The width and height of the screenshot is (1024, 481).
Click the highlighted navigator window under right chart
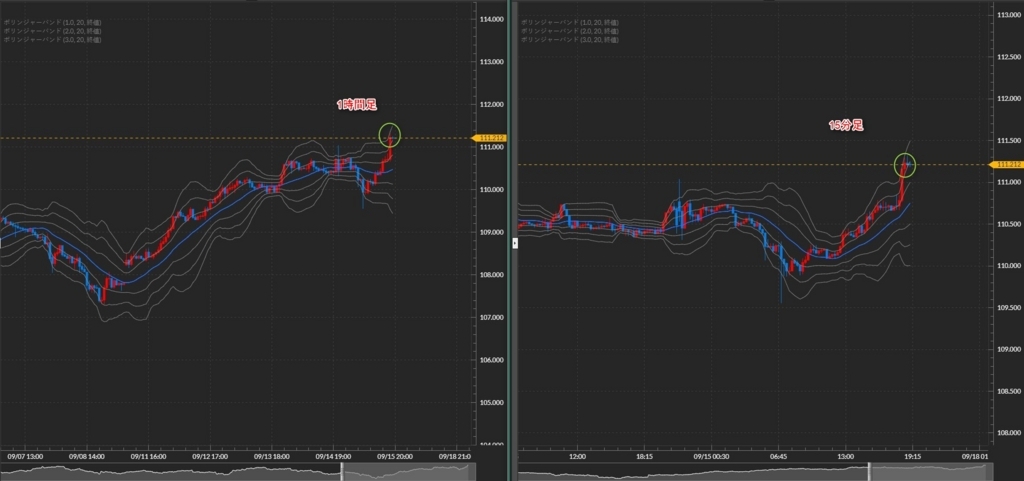931,471
